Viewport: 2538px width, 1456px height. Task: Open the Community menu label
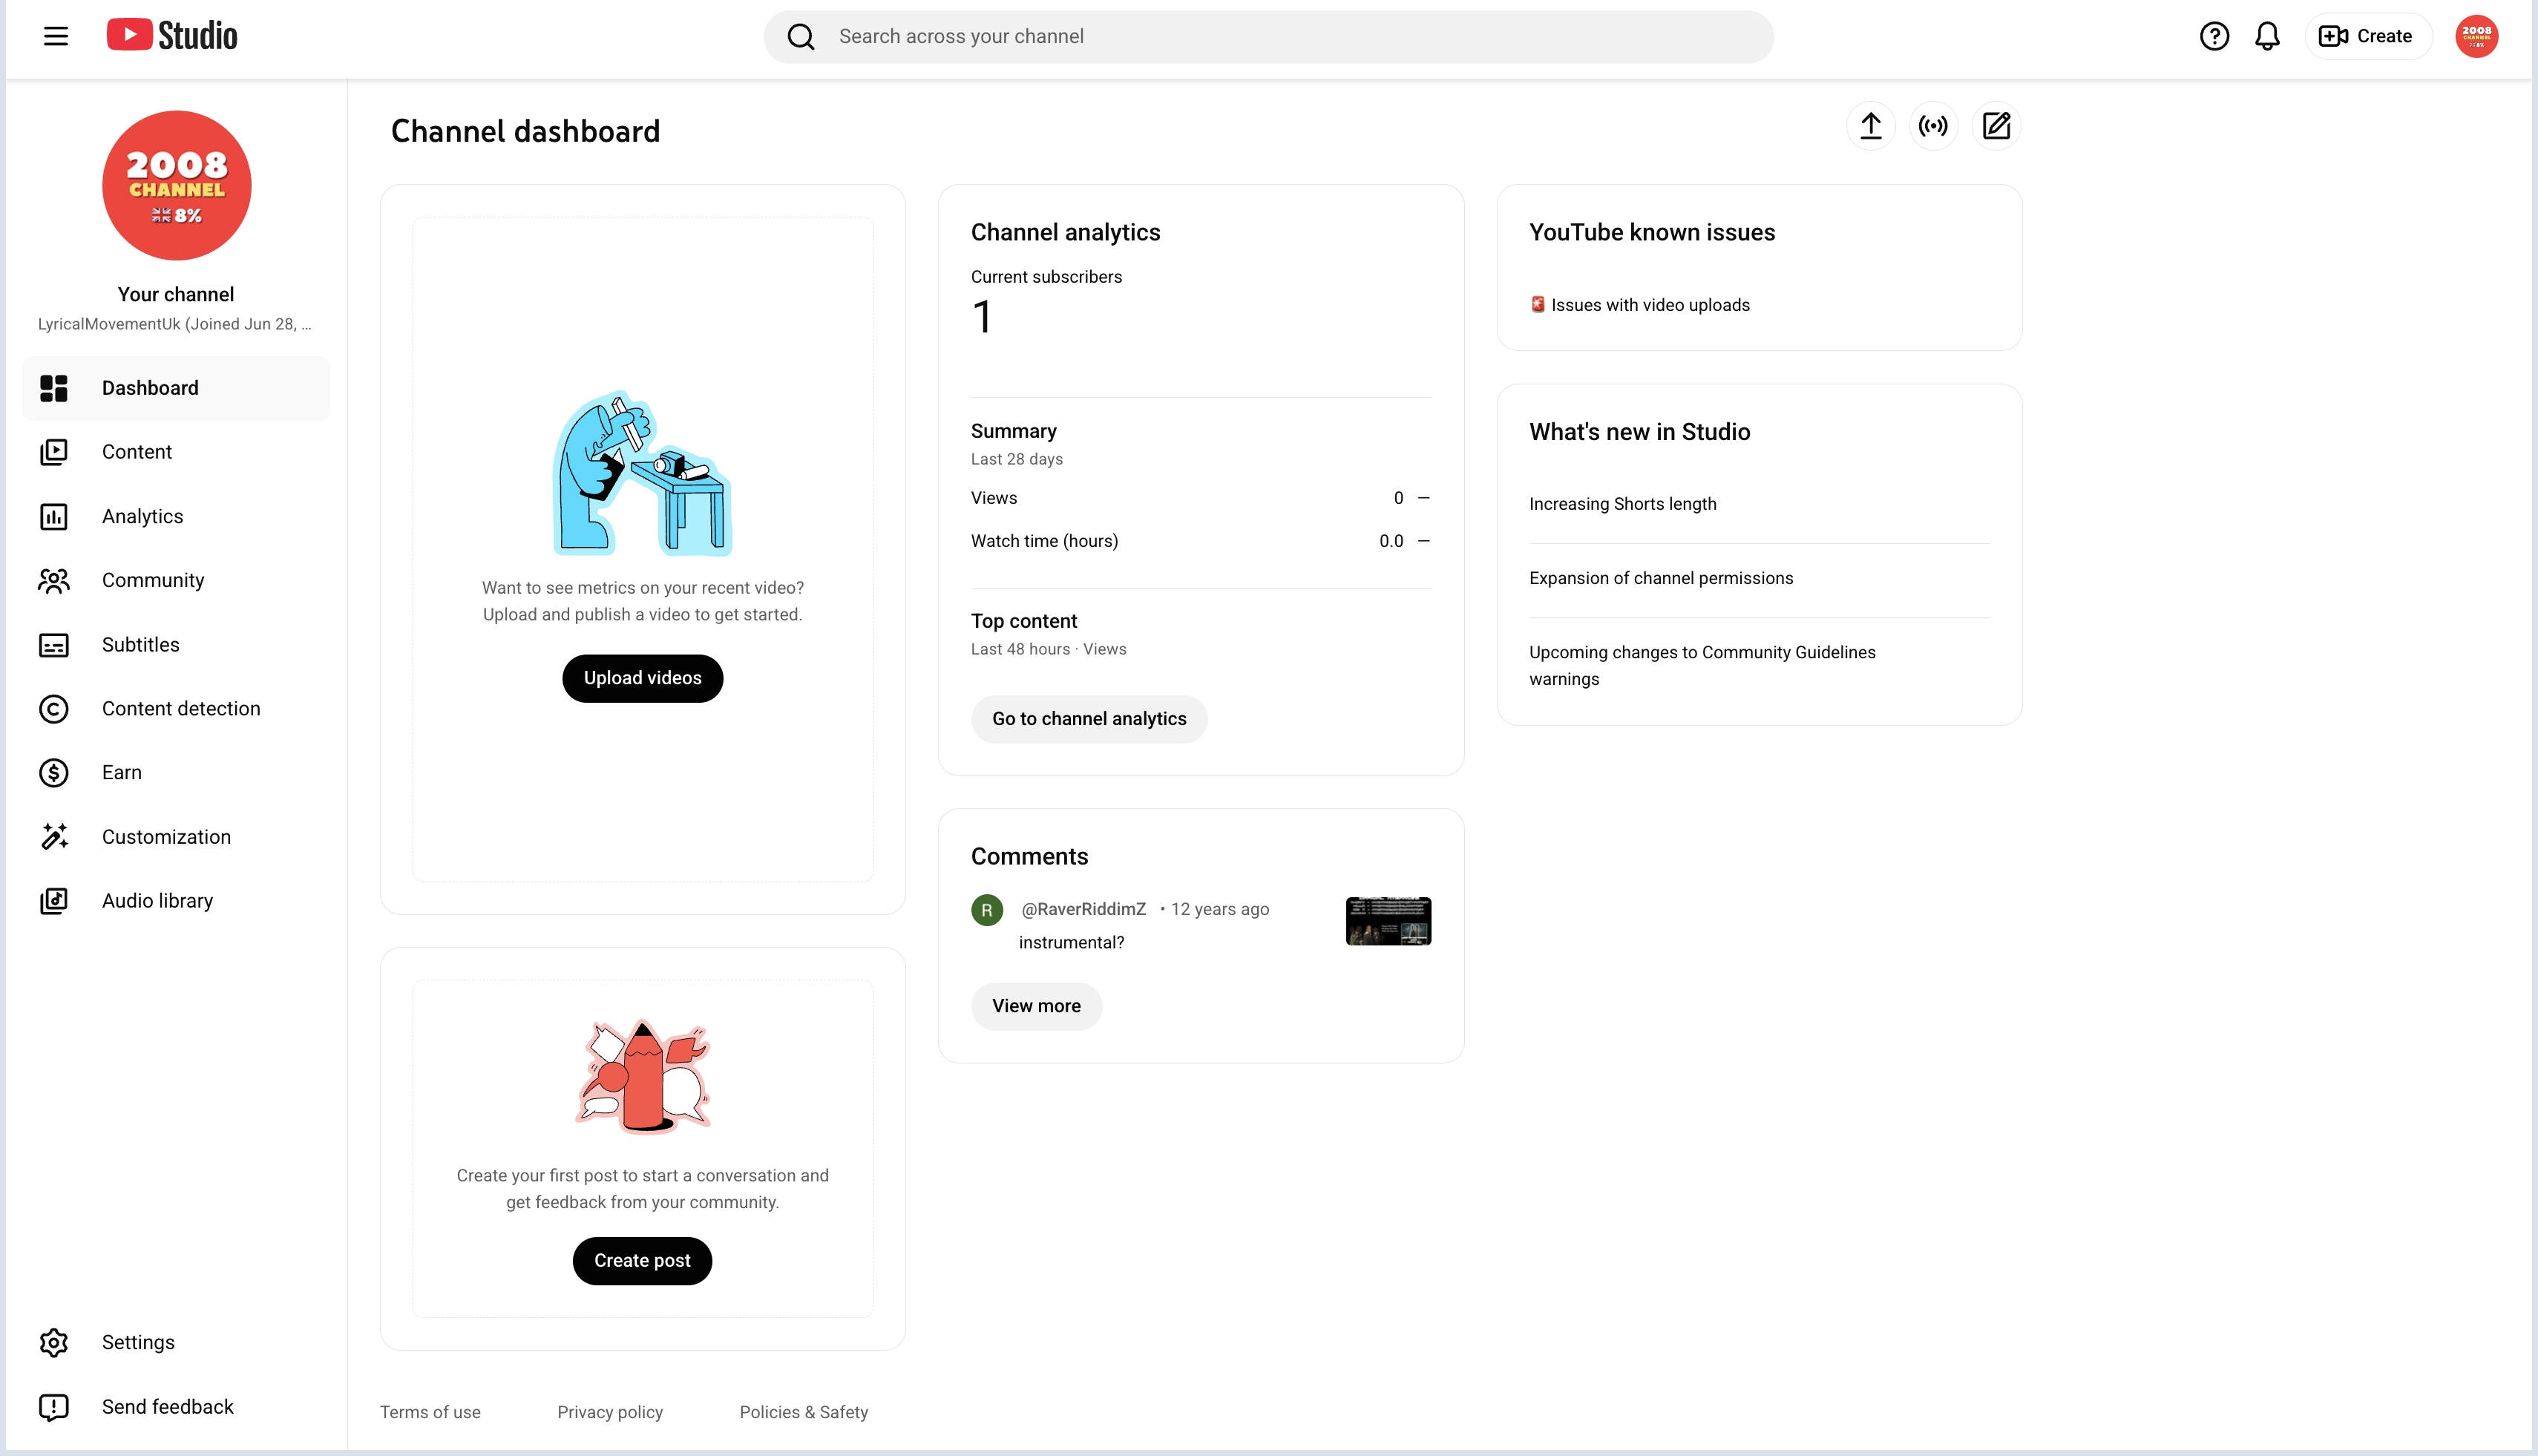coord(153,581)
